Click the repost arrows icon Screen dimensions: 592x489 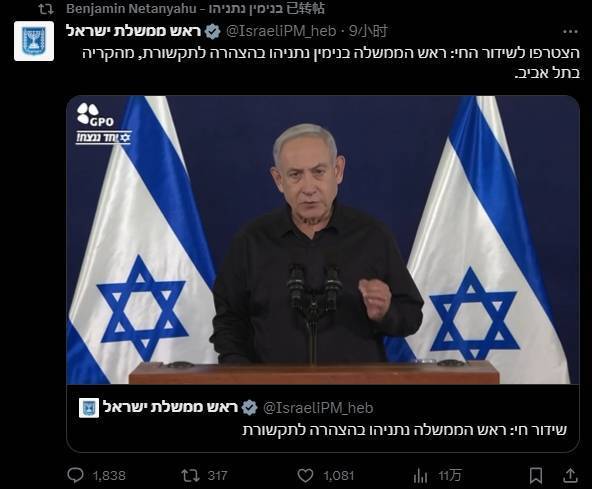pos(190,475)
